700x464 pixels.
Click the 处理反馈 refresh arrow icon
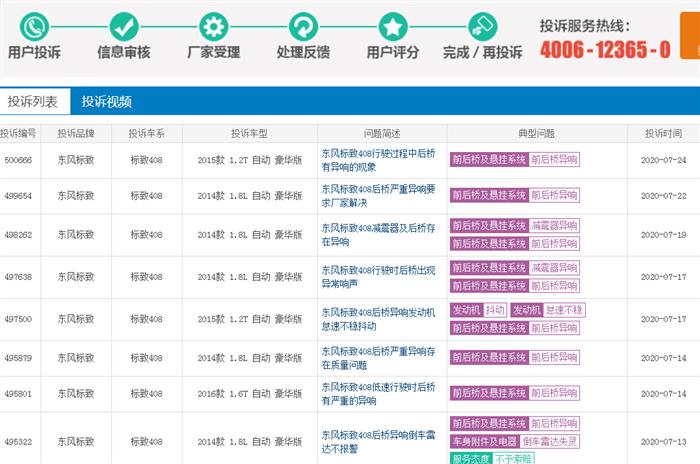coord(303,27)
